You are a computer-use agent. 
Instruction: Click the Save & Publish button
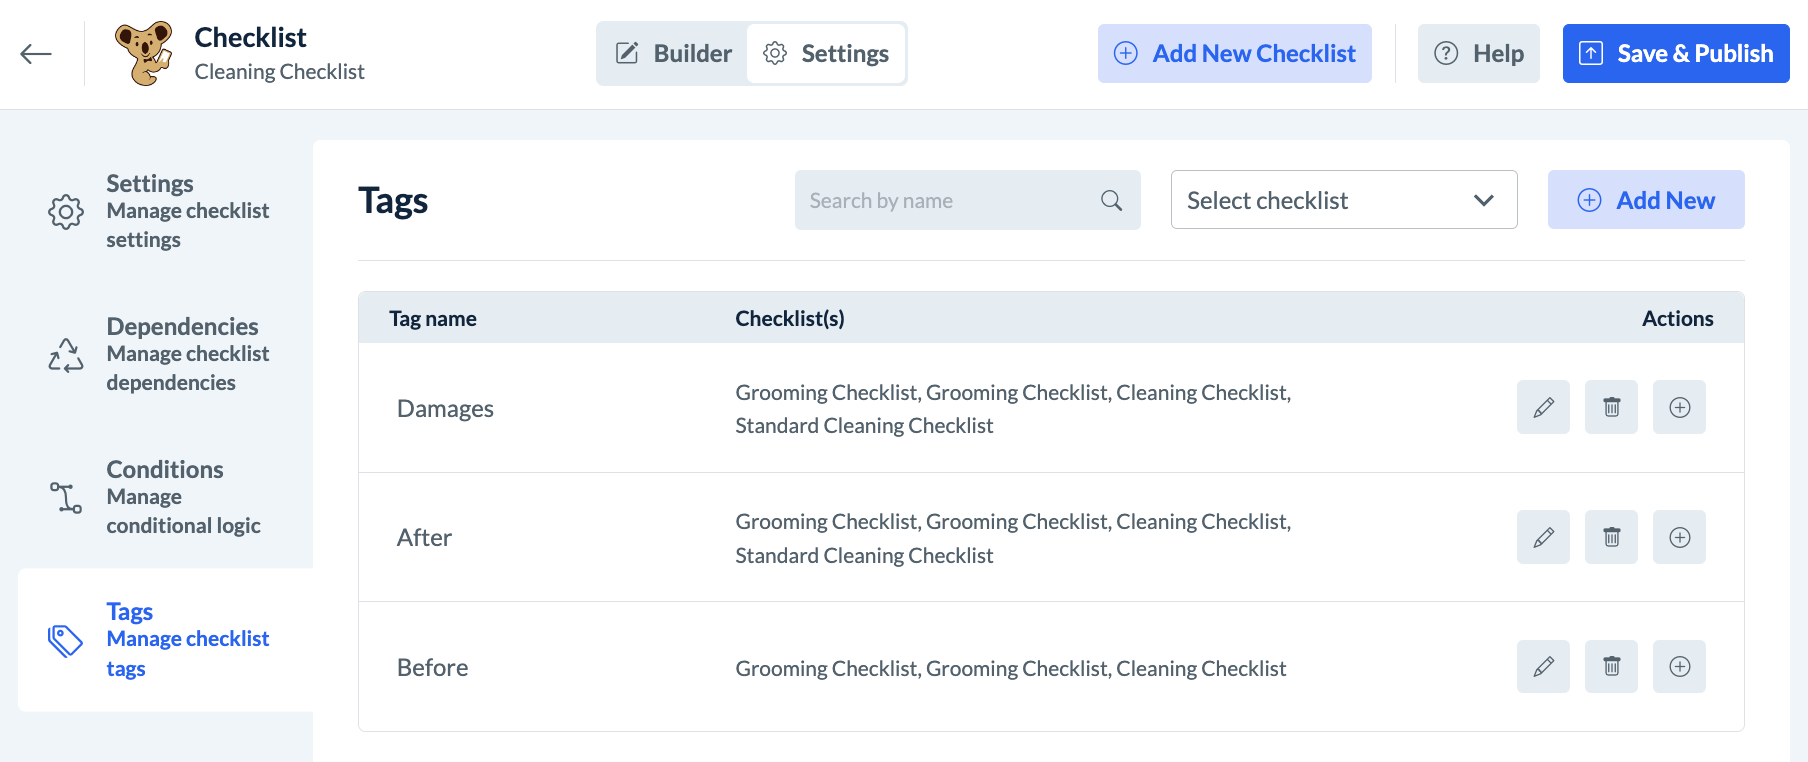(1675, 54)
